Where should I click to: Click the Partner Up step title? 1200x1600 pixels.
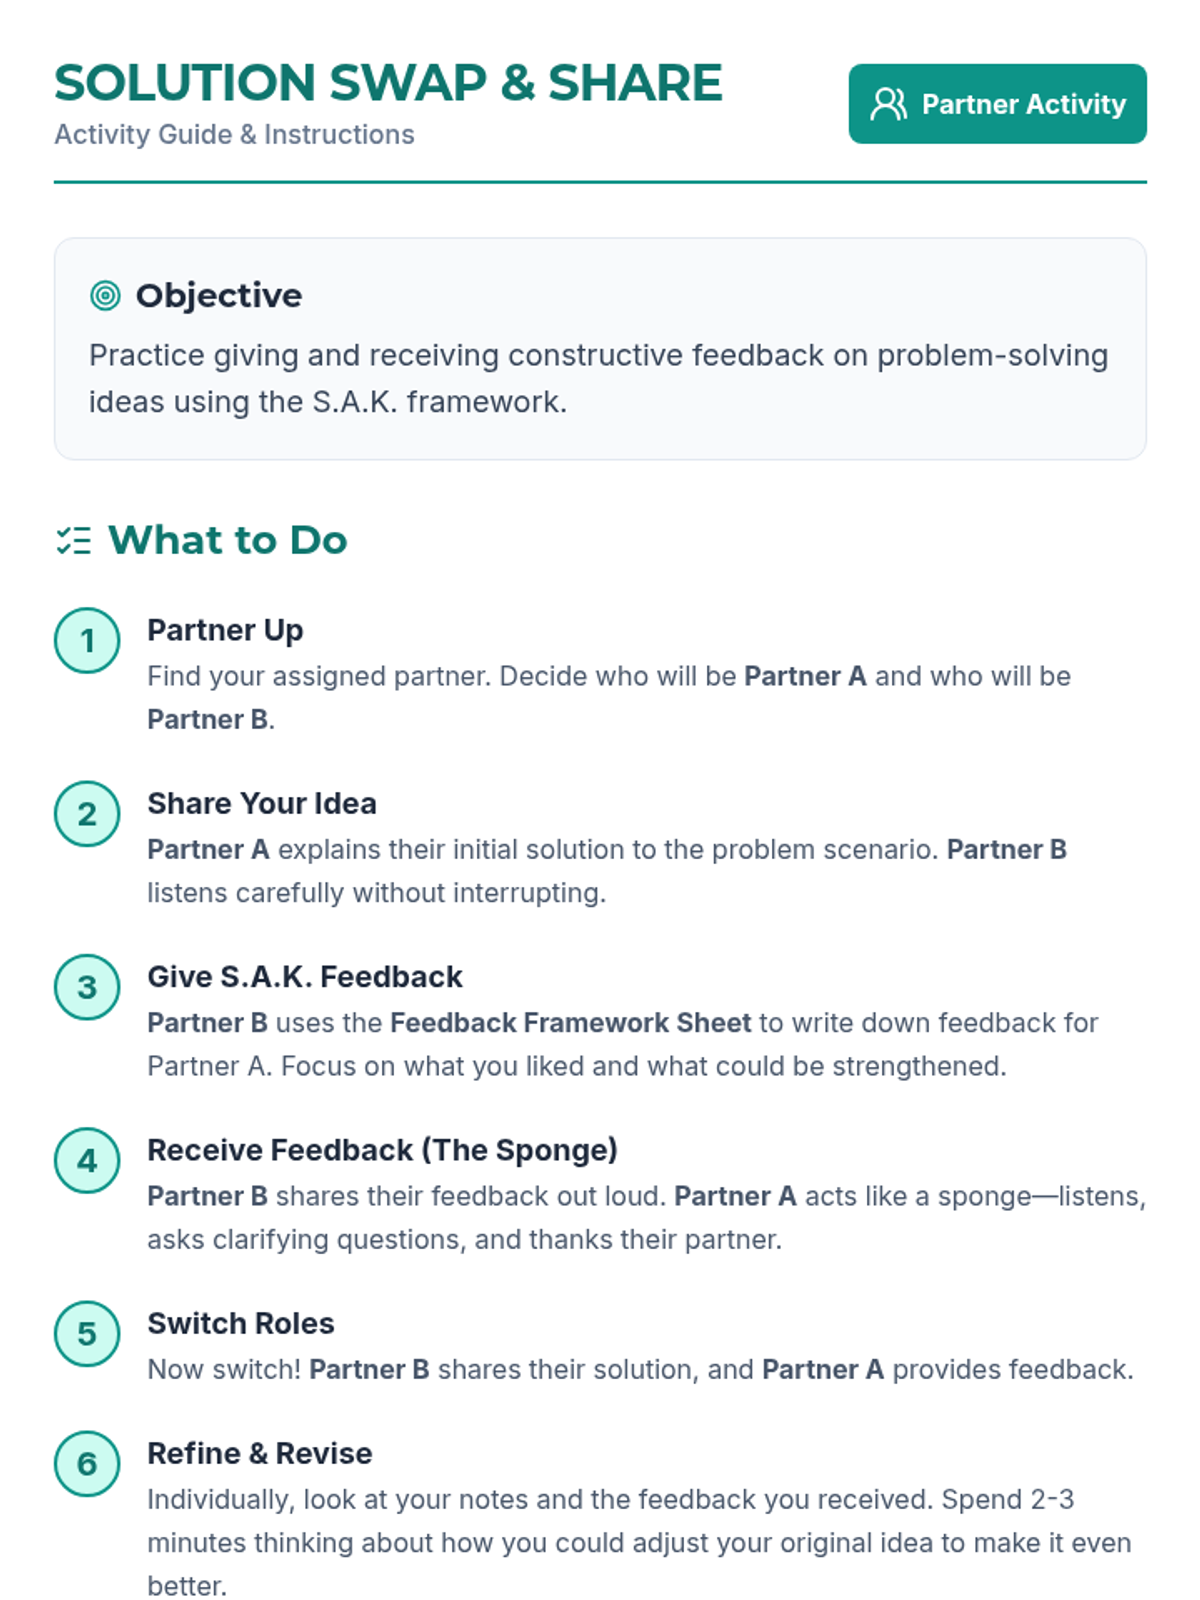pyautogui.click(x=225, y=630)
